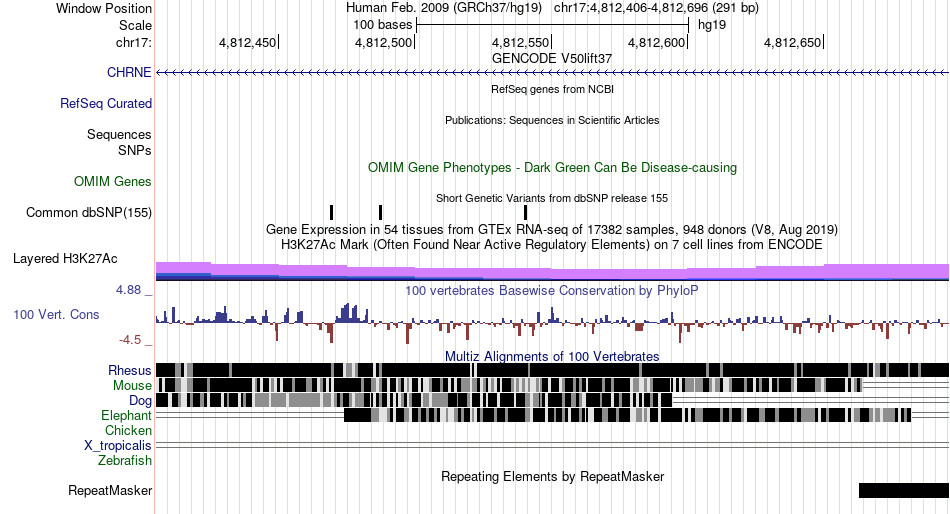This screenshot has height=514, width=950.
Task: Select the Layered H3K27Ac track label
Action: pyautogui.click(x=65, y=259)
